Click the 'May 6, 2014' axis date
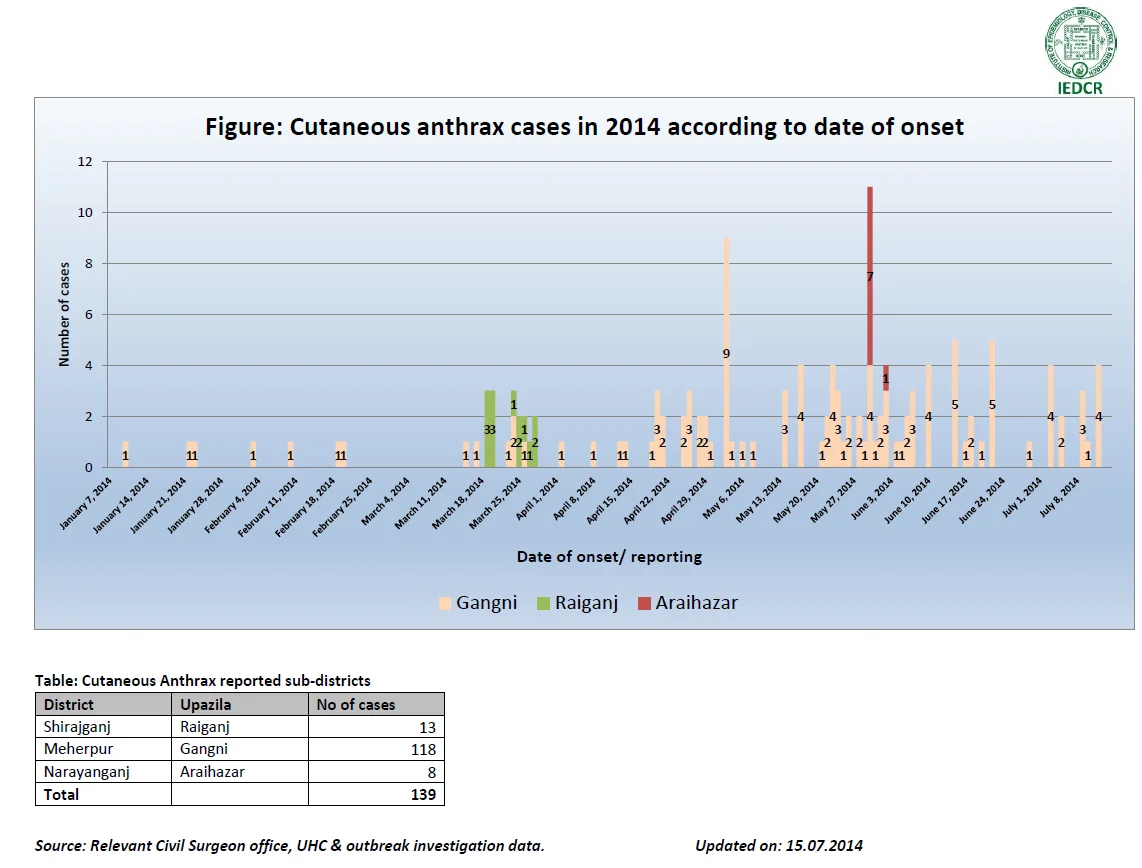This screenshot has width=1142, height=868. pos(725,499)
